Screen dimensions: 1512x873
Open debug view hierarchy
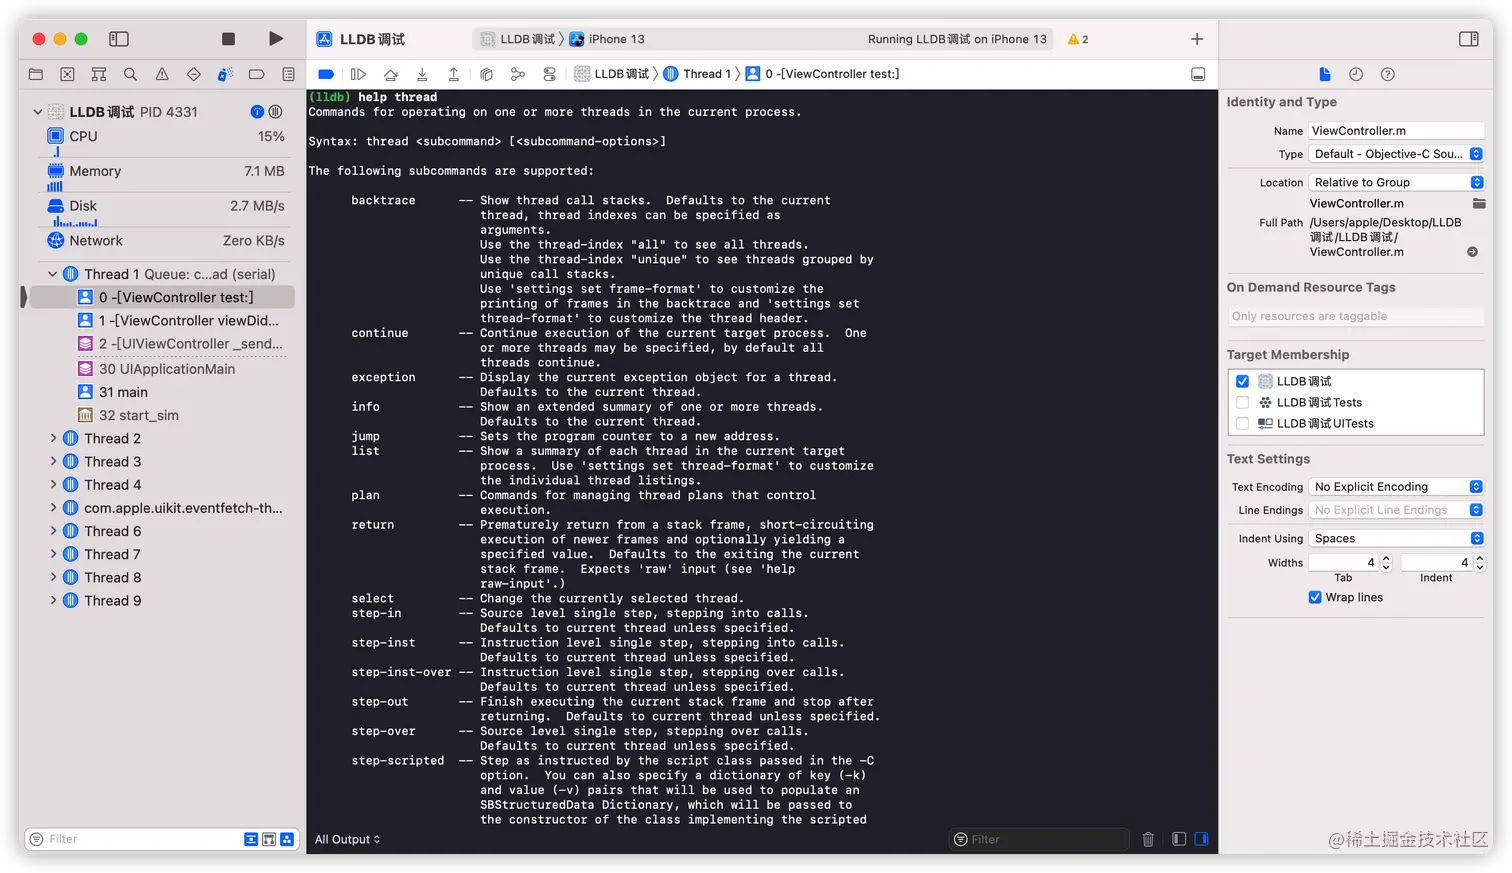486,74
